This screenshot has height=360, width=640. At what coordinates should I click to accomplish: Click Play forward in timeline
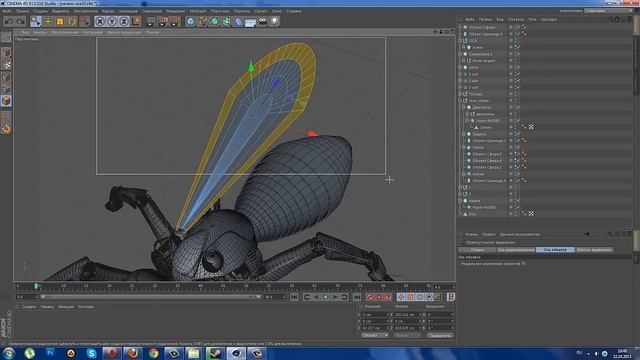[x=326, y=297]
